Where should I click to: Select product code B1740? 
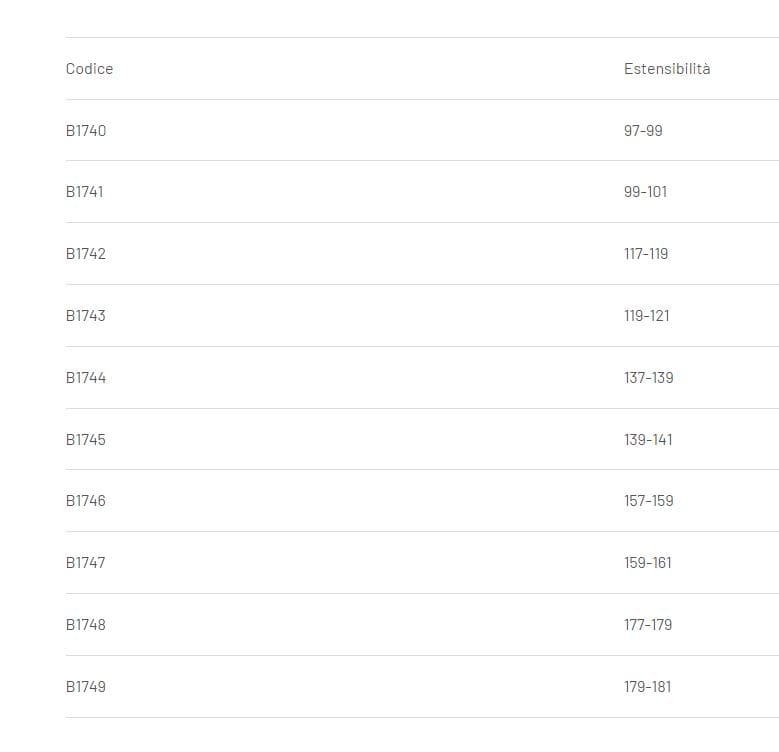pyautogui.click(x=86, y=131)
